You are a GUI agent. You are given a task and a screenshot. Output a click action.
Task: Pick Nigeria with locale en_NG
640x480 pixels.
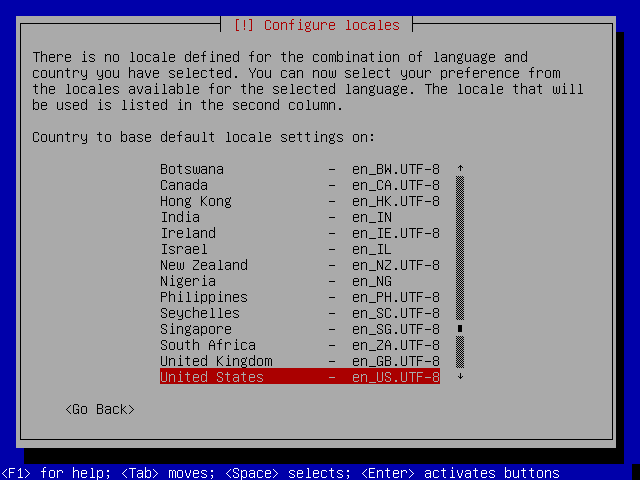point(299,281)
